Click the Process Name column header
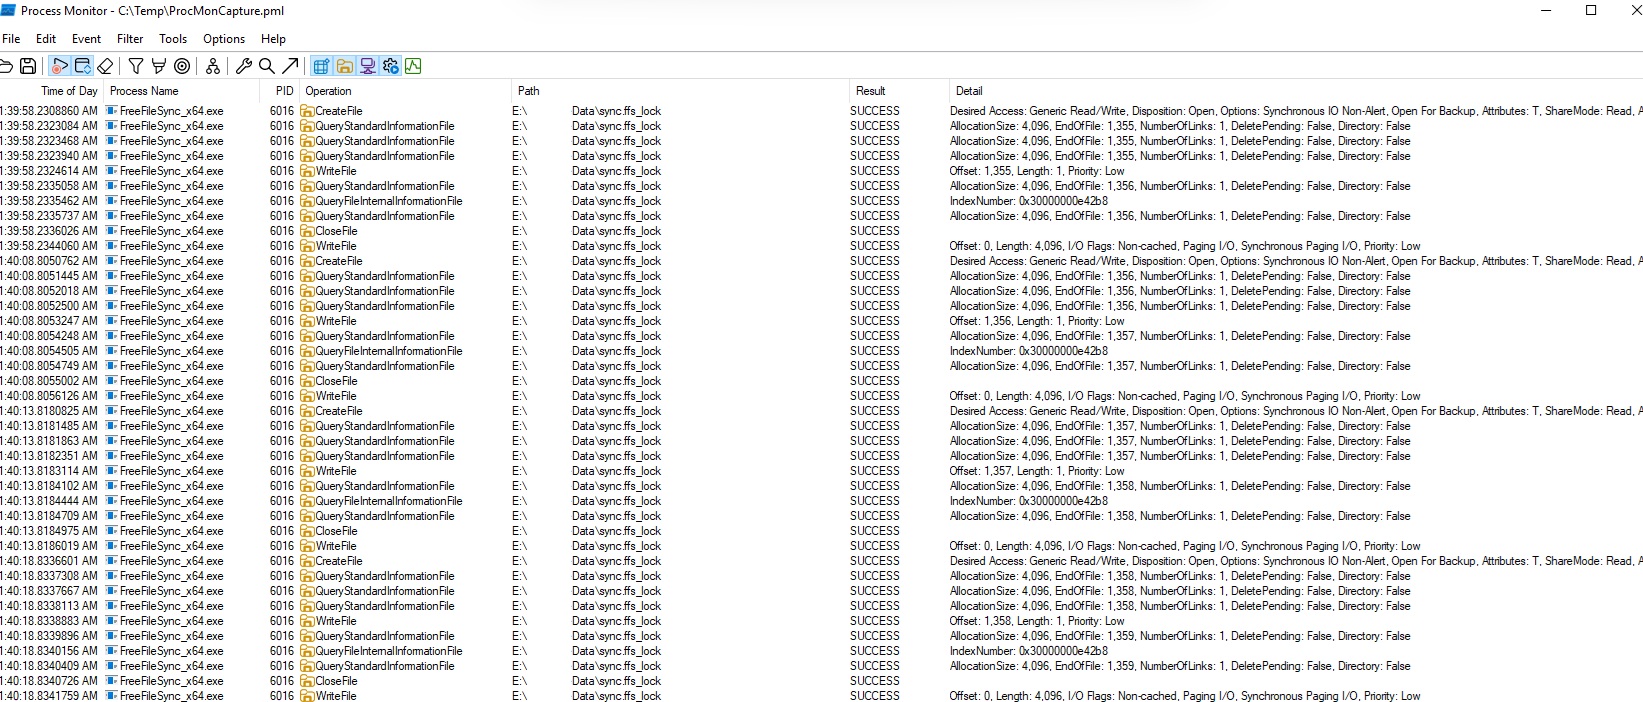This screenshot has height=702, width=1643. 183,91
